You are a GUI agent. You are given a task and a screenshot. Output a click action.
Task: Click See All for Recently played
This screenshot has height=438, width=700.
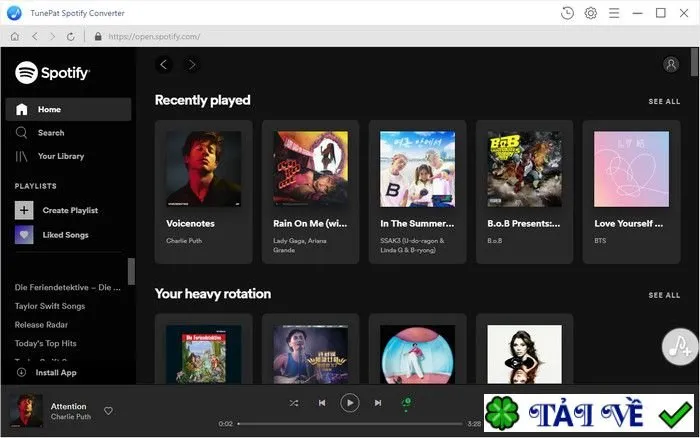click(x=664, y=102)
